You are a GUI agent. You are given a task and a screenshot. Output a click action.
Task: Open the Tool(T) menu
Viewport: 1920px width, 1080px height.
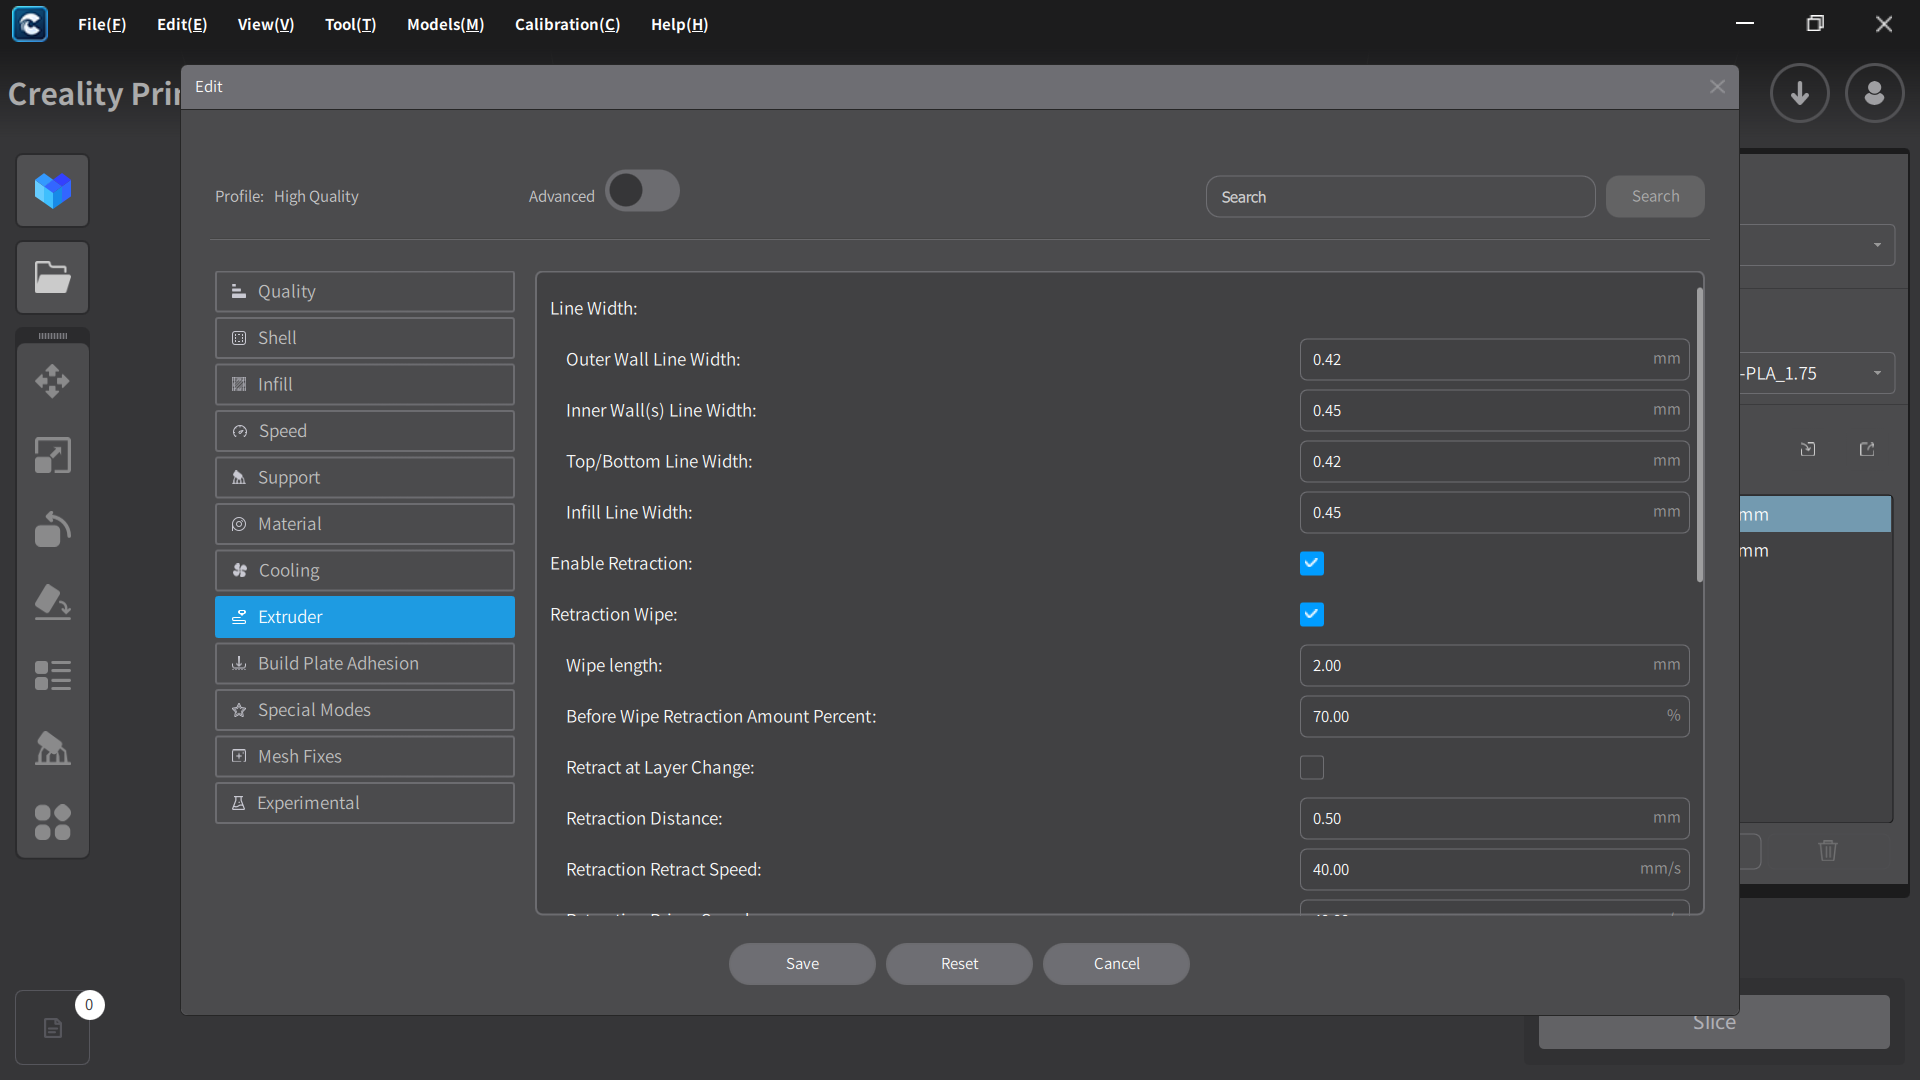351,24
